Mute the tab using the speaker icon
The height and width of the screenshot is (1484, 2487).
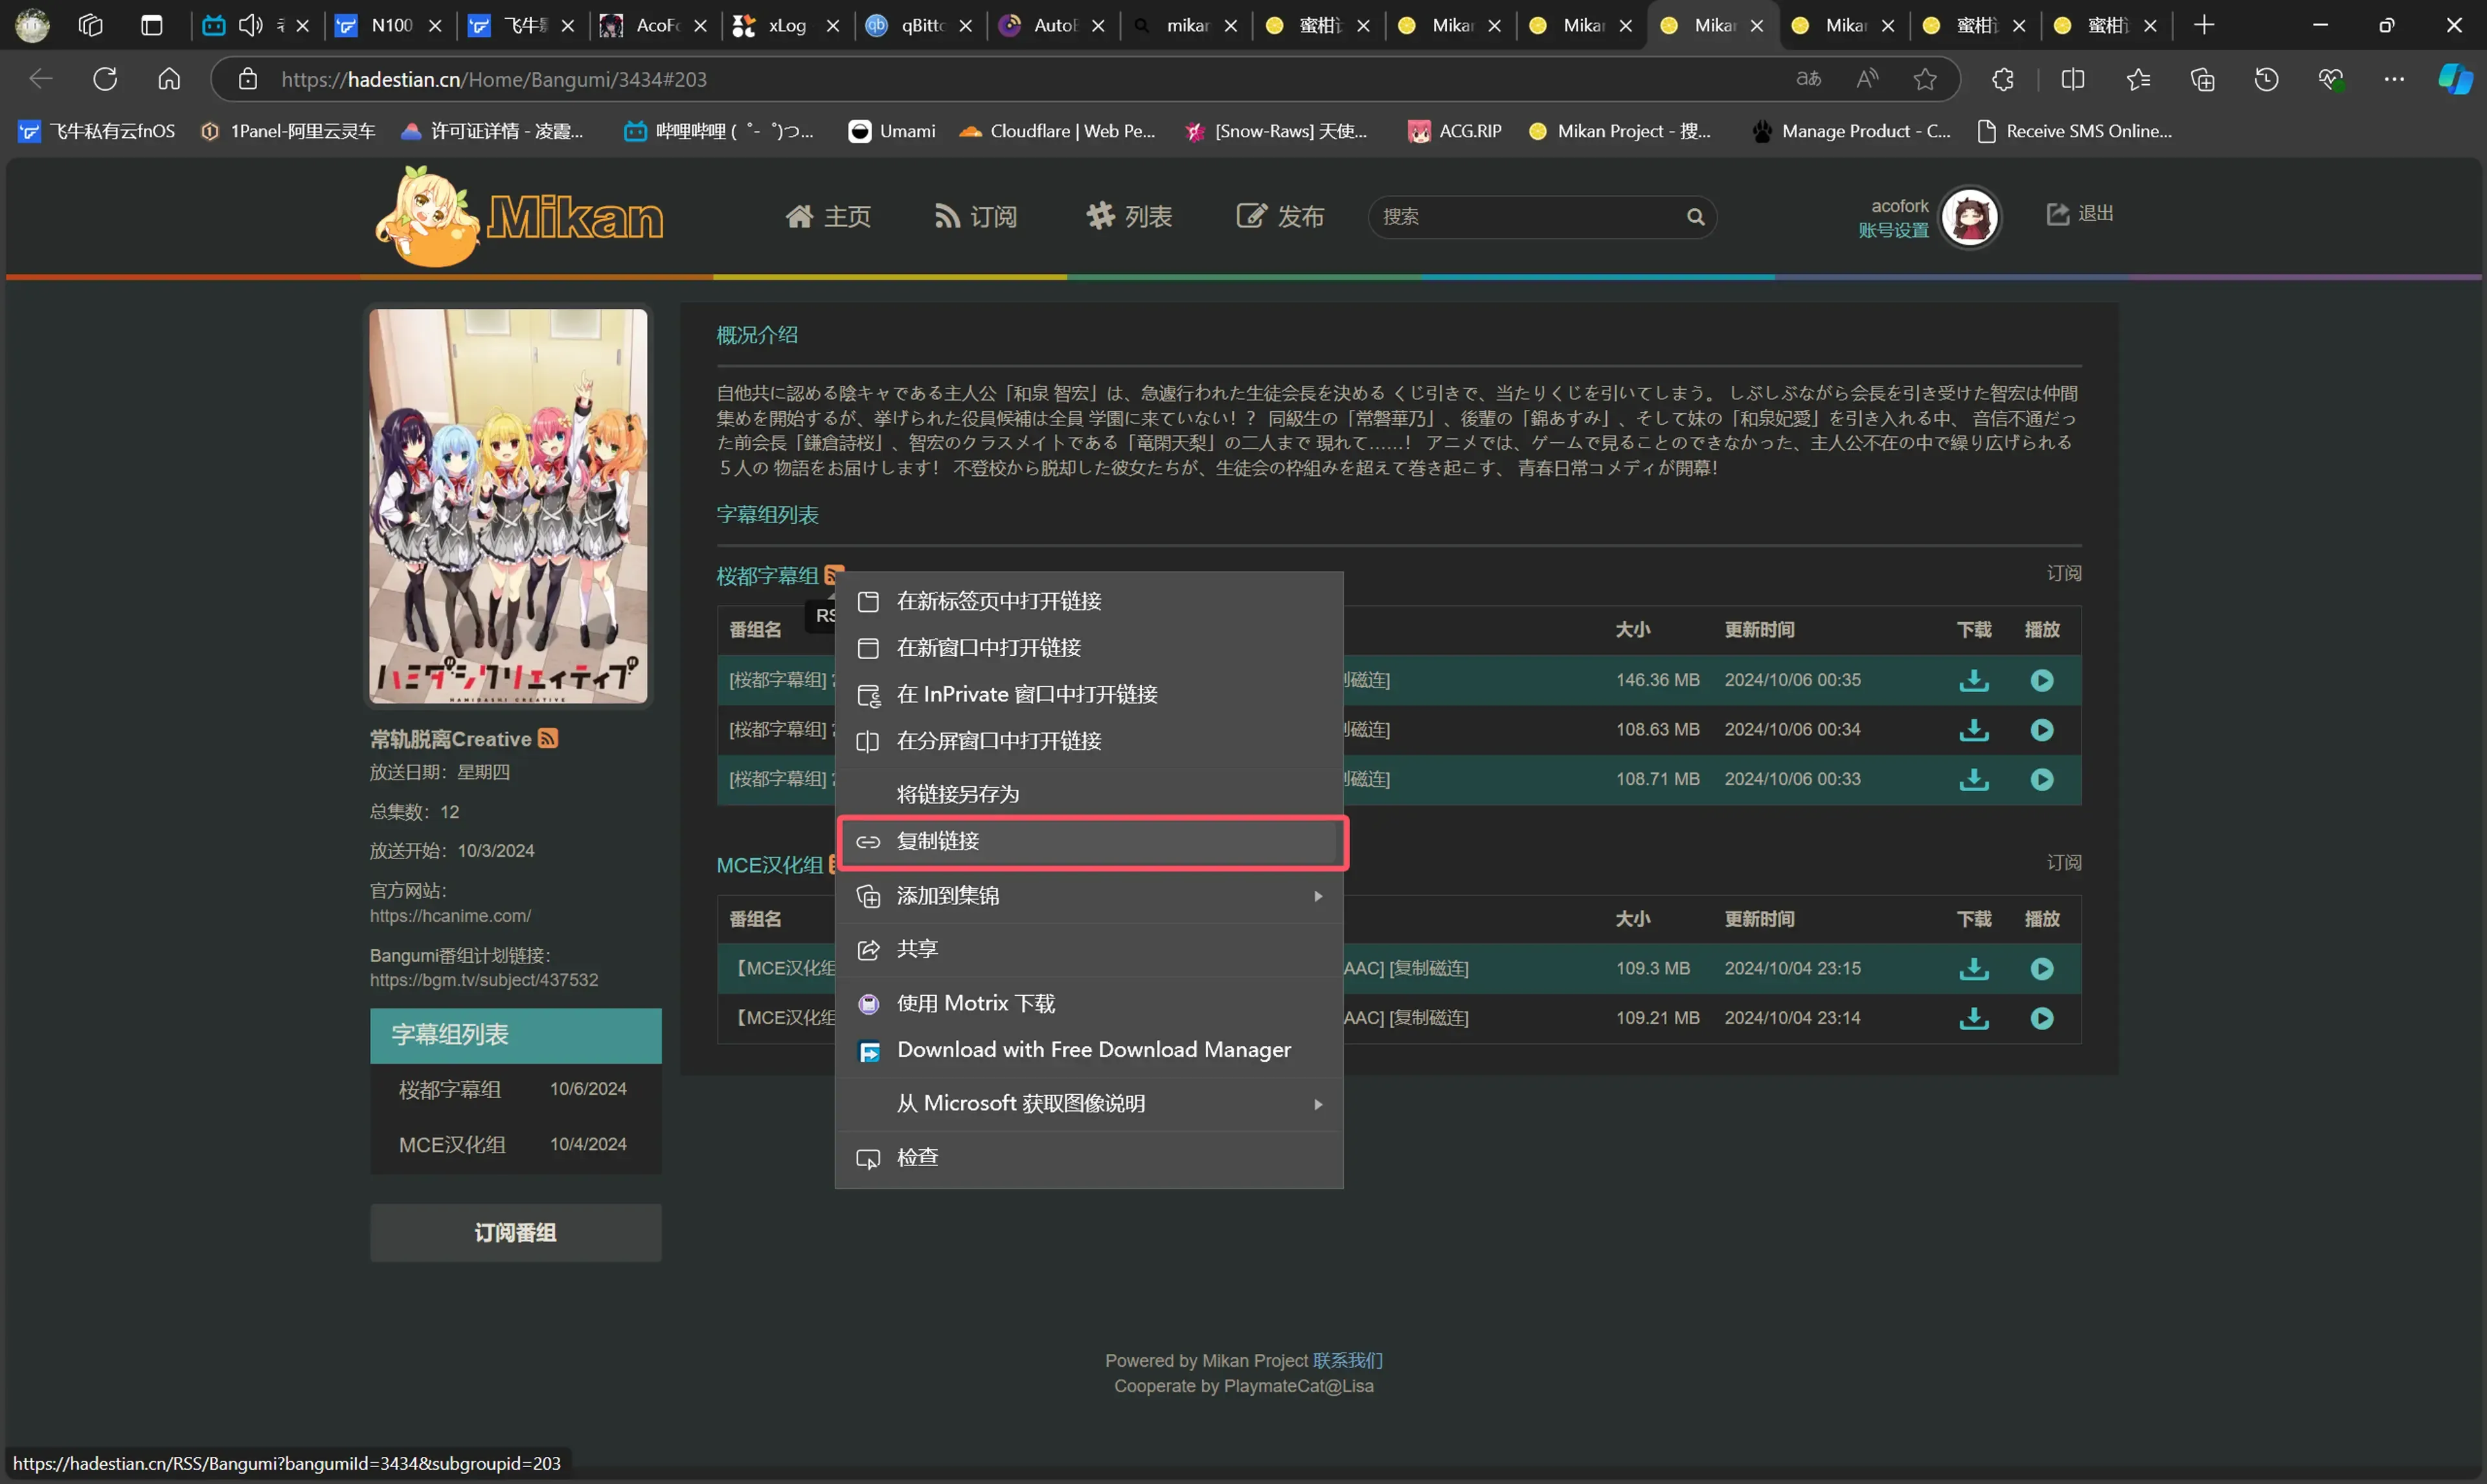pos(250,26)
